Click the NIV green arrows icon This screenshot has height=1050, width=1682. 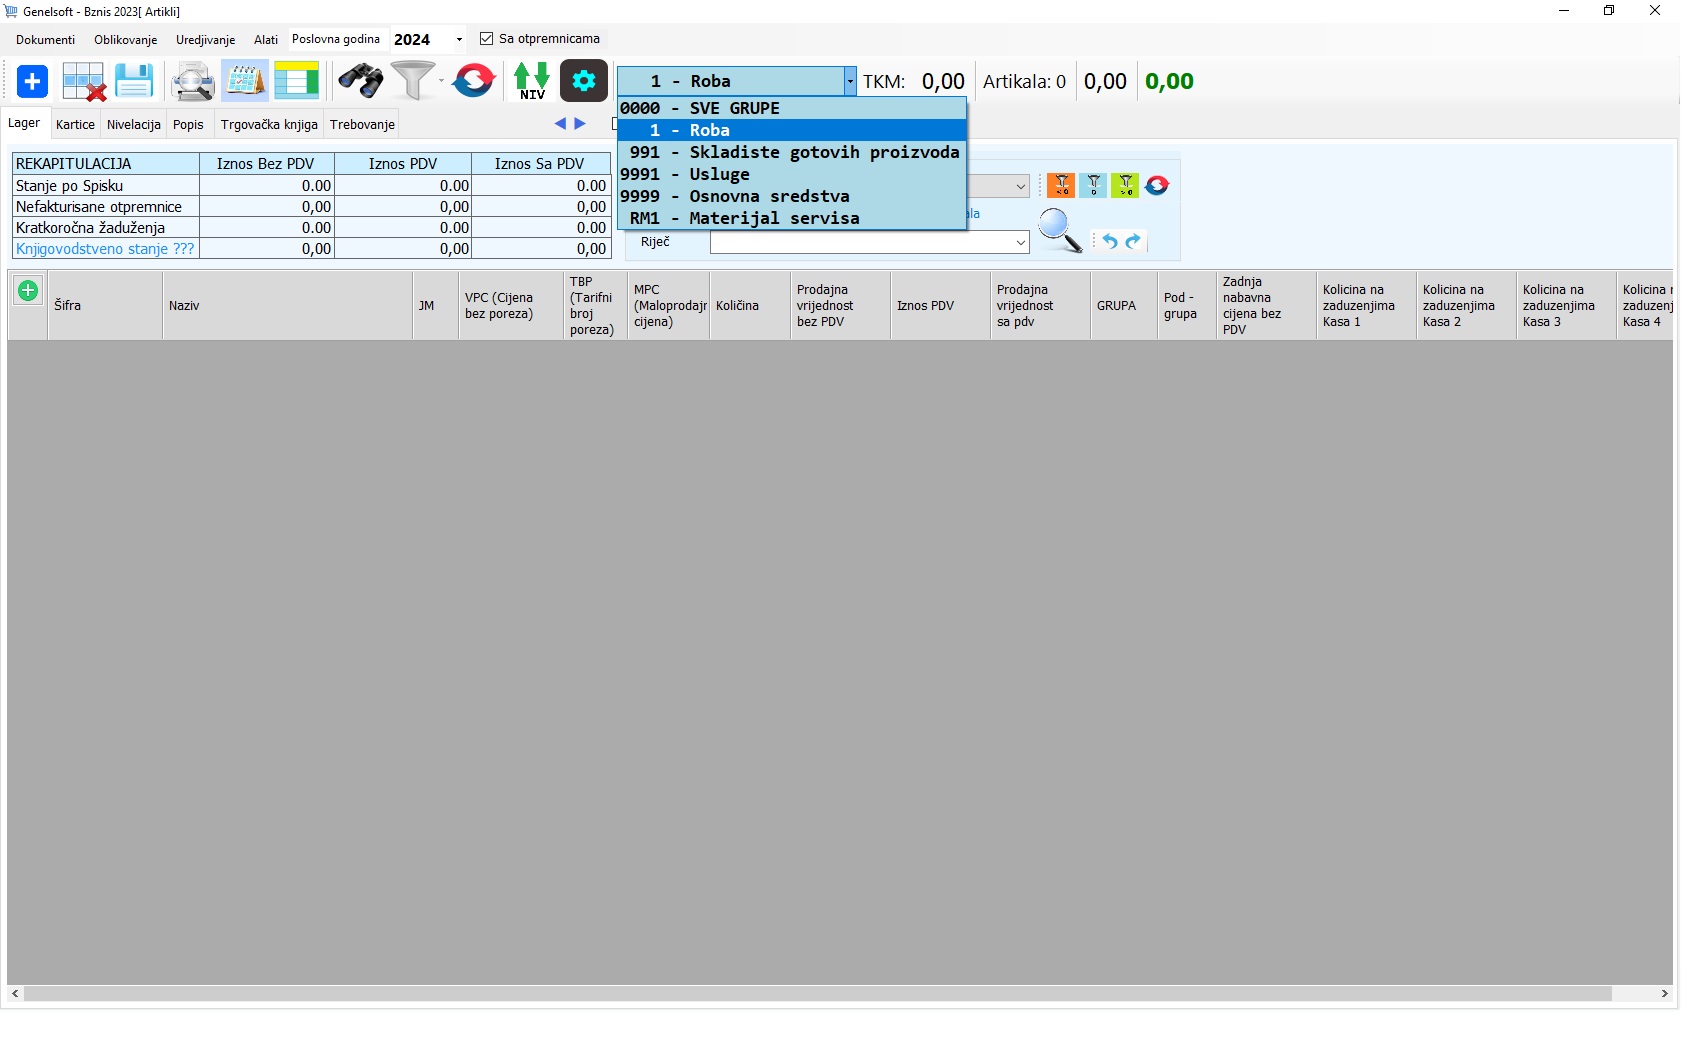pos(532,81)
